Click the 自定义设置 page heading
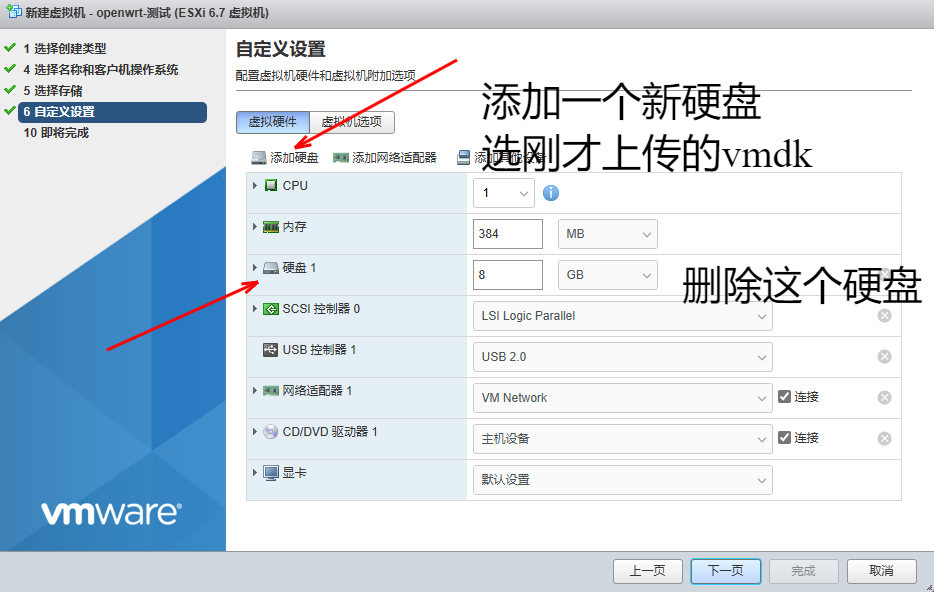This screenshot has height=592, width=934. [281, 49]
